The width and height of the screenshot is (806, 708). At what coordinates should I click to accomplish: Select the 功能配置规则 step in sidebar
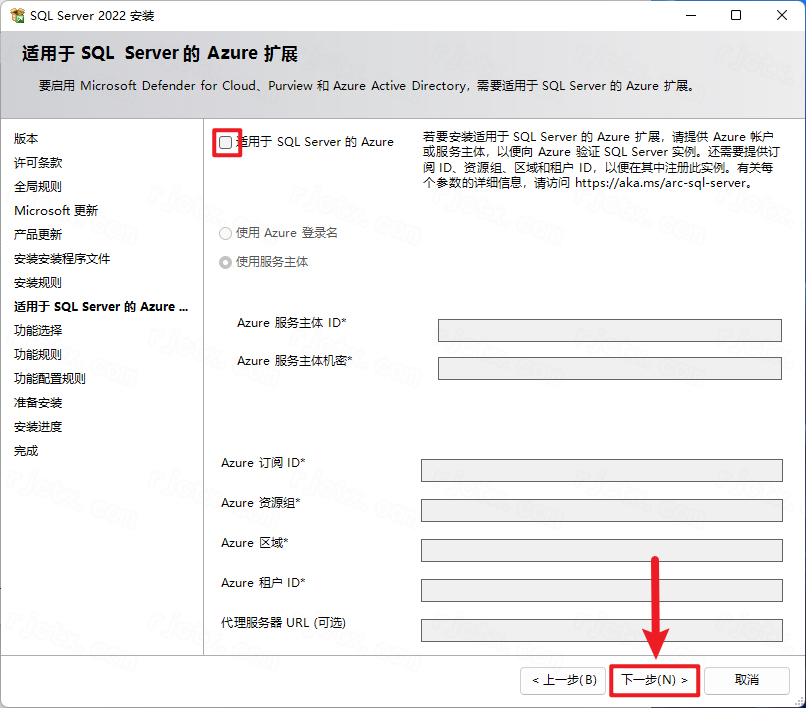tap(50, 379)
